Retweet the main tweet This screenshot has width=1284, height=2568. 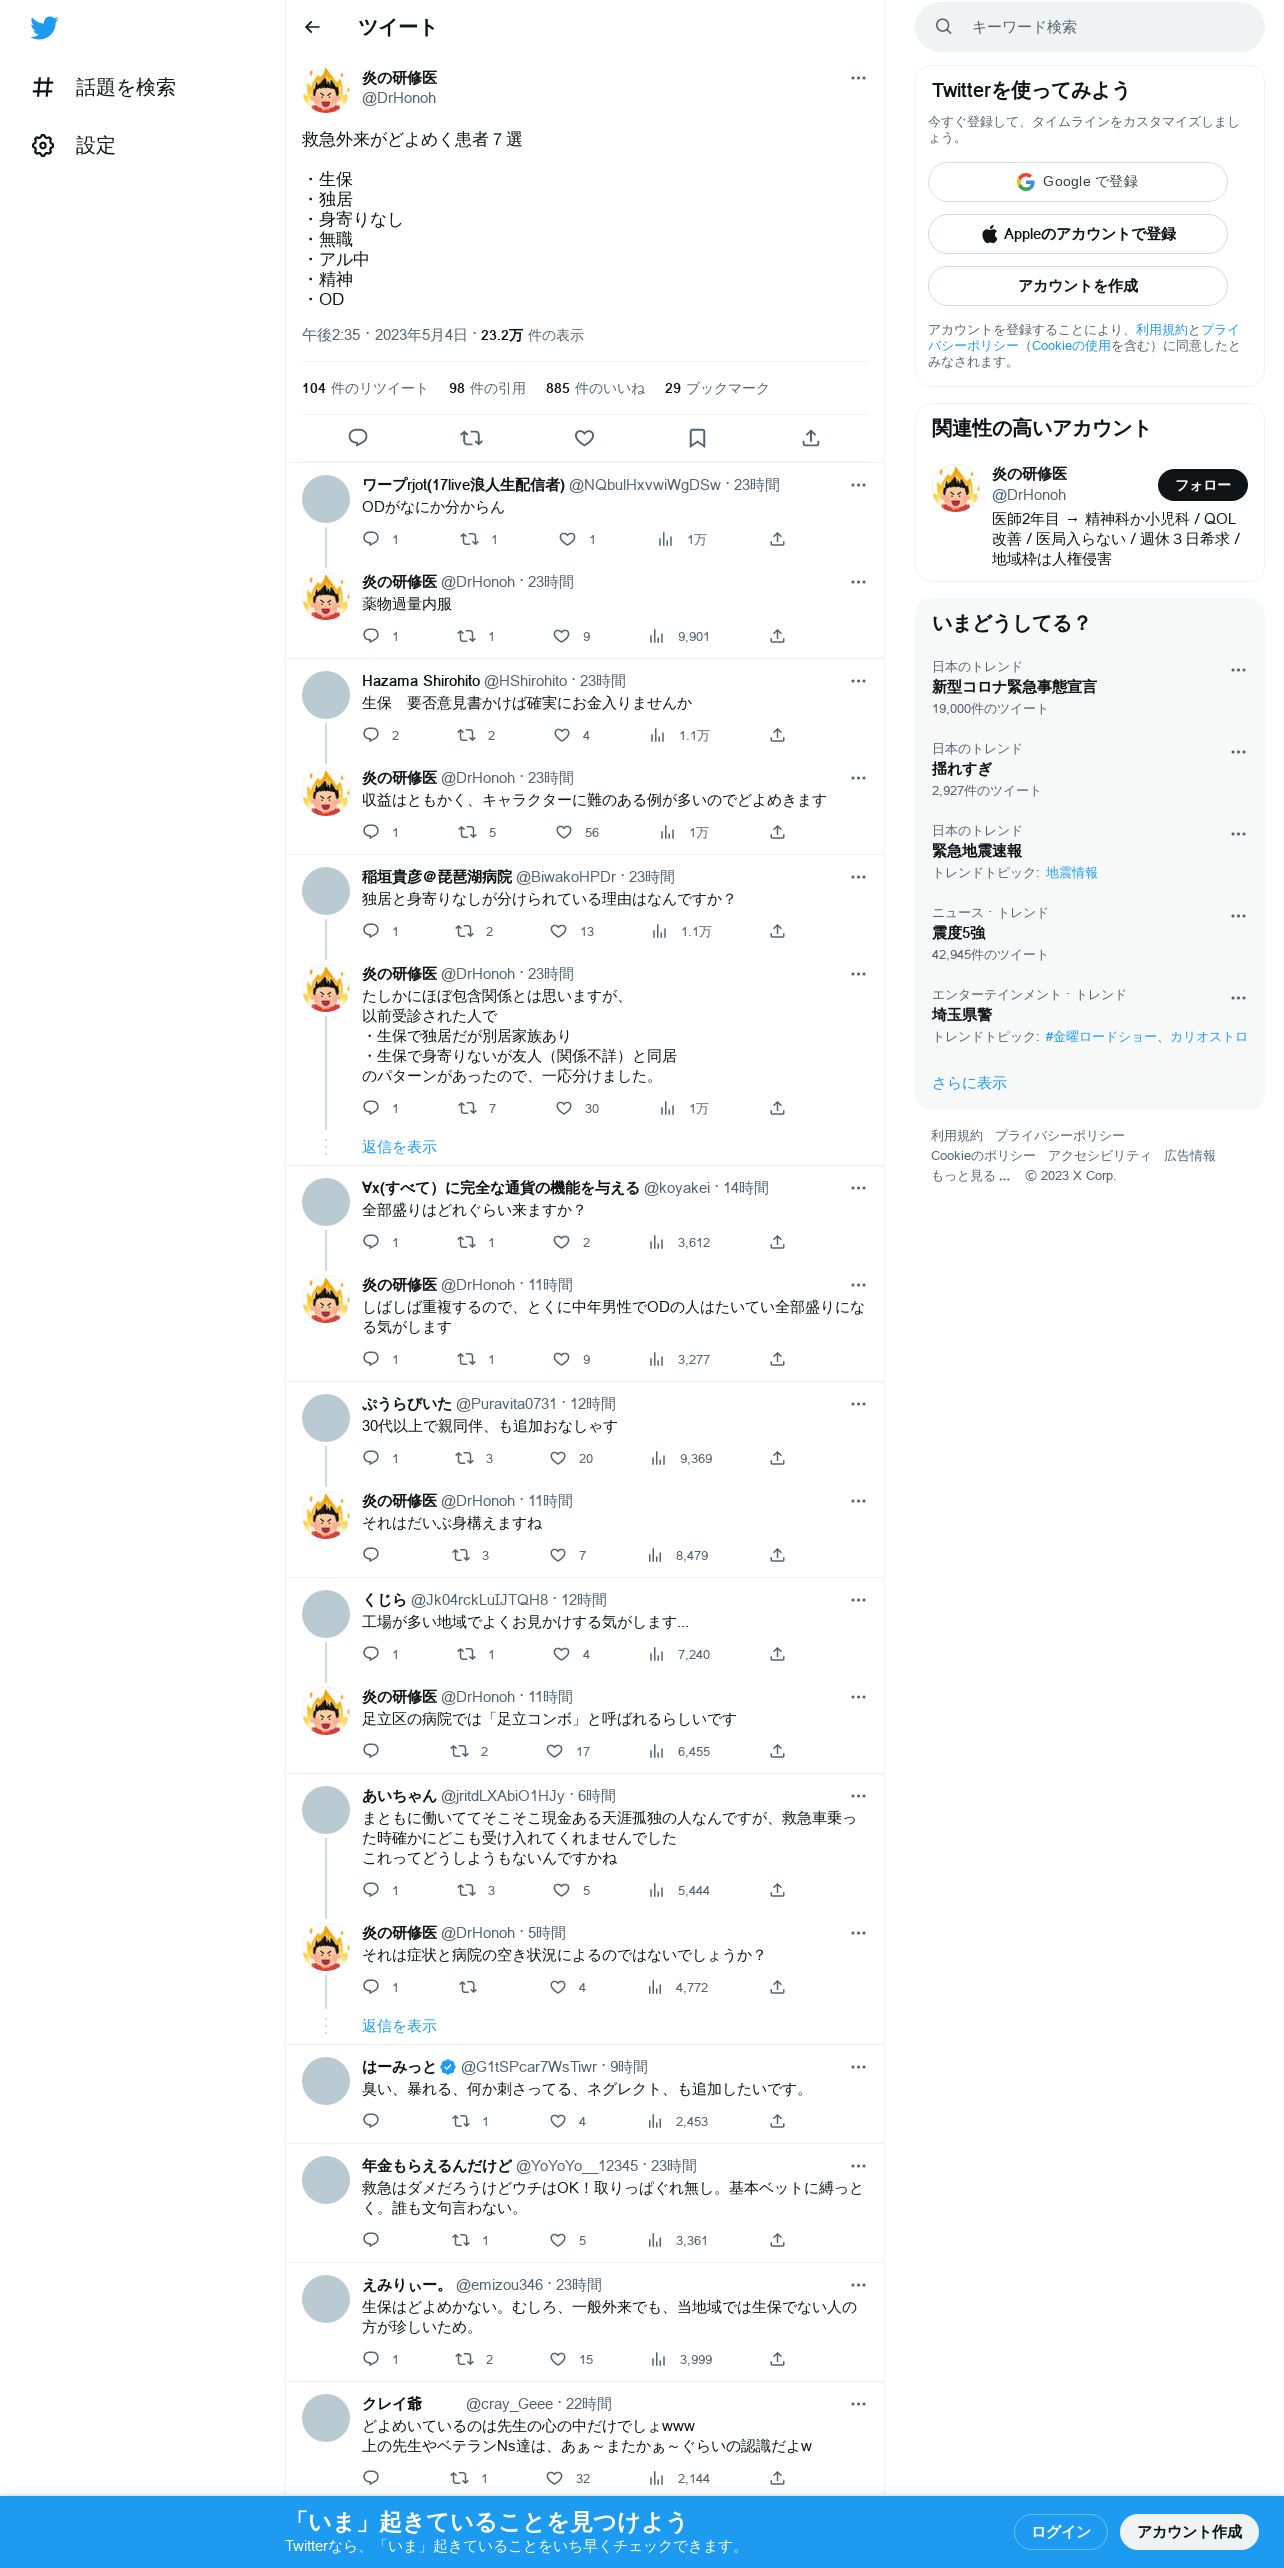point(471,438)
